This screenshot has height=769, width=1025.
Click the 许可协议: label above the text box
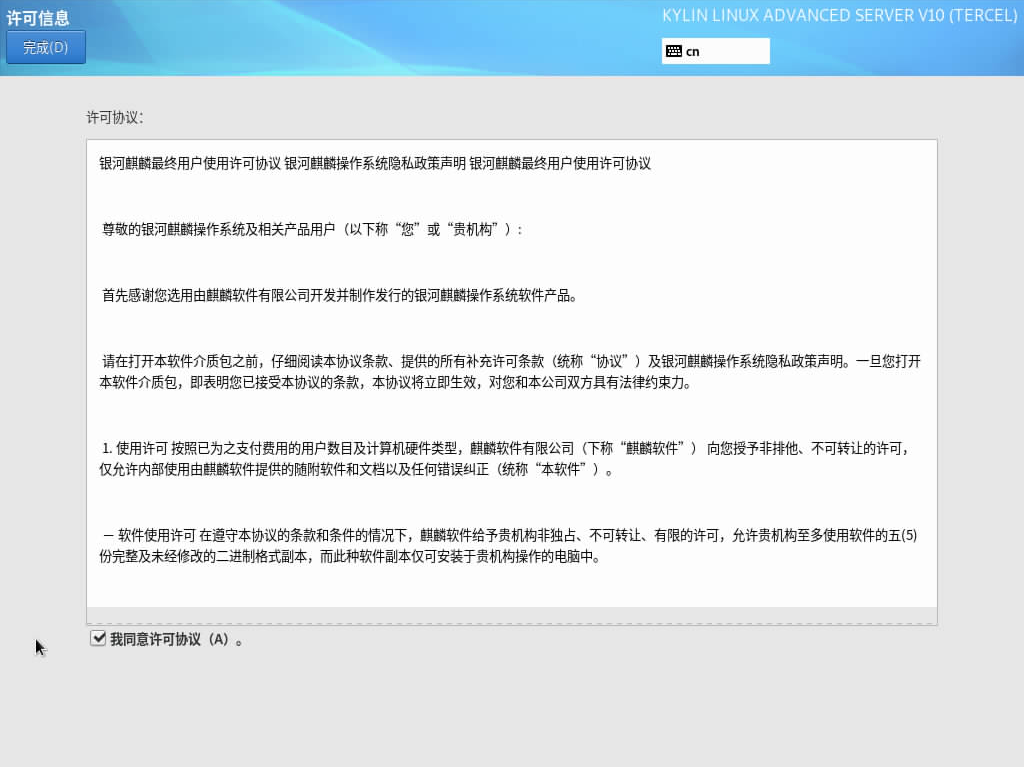click(x=115, y=118)
